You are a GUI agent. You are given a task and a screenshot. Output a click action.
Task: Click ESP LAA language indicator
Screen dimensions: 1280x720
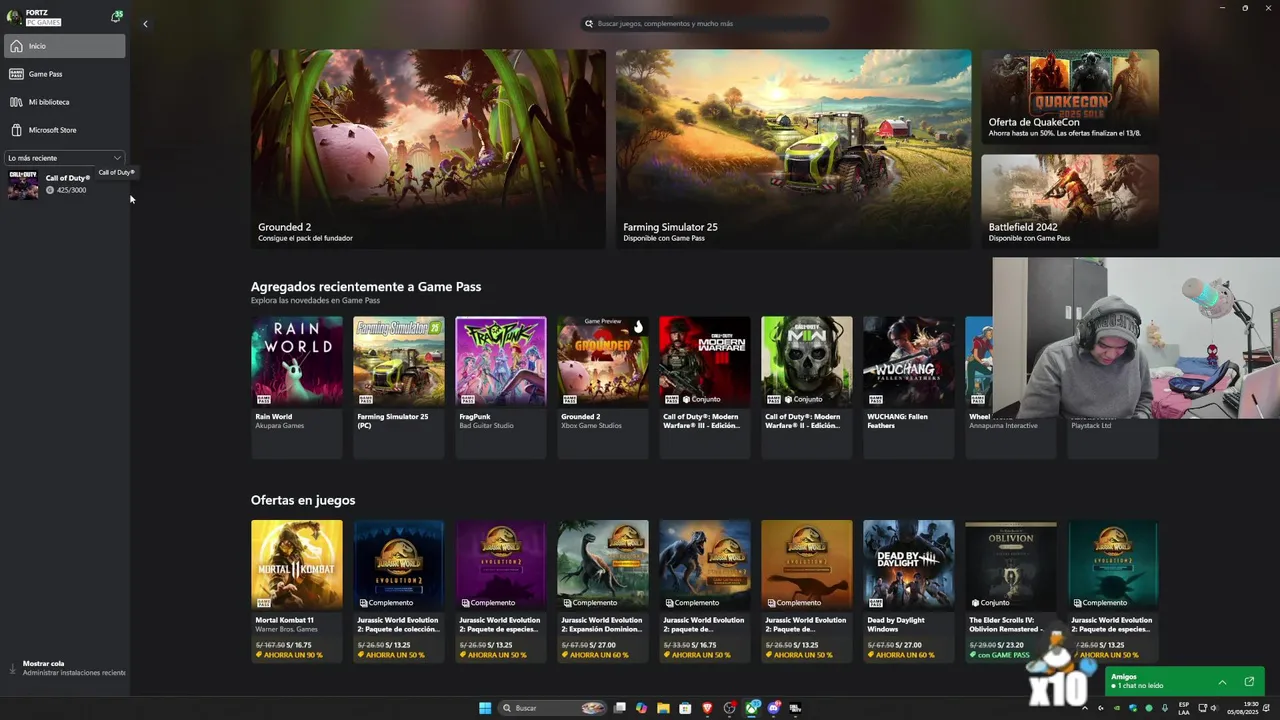[x=1184, y=708]
